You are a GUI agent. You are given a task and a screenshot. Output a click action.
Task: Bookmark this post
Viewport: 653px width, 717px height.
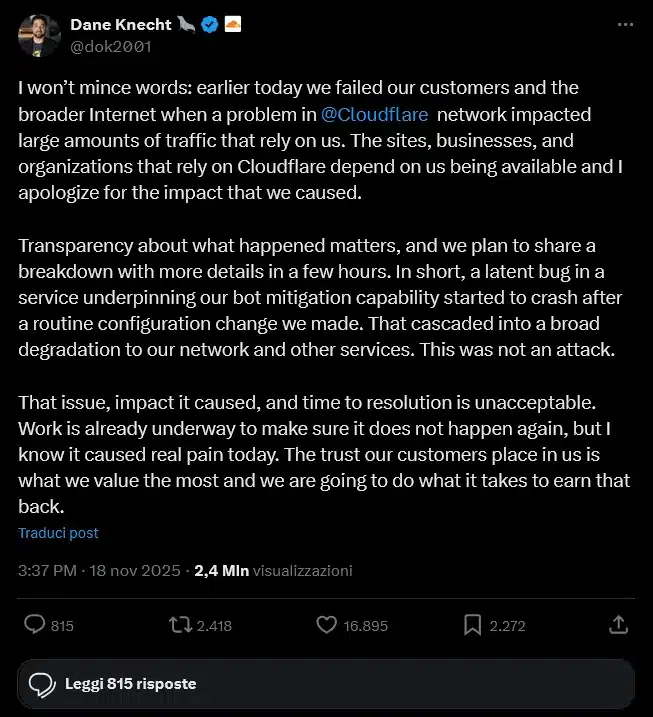pyautogui.click(x=473, y=625)
